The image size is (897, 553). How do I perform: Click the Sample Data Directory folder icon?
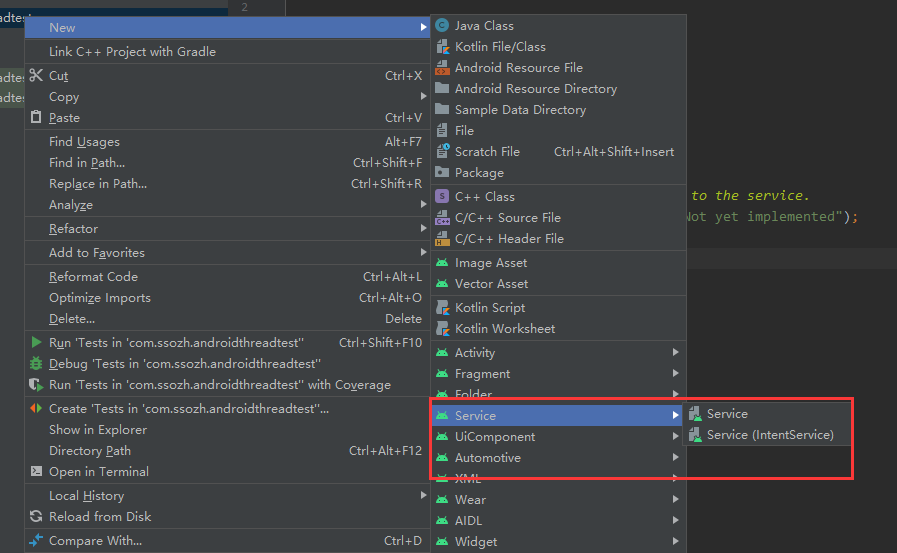442,109
